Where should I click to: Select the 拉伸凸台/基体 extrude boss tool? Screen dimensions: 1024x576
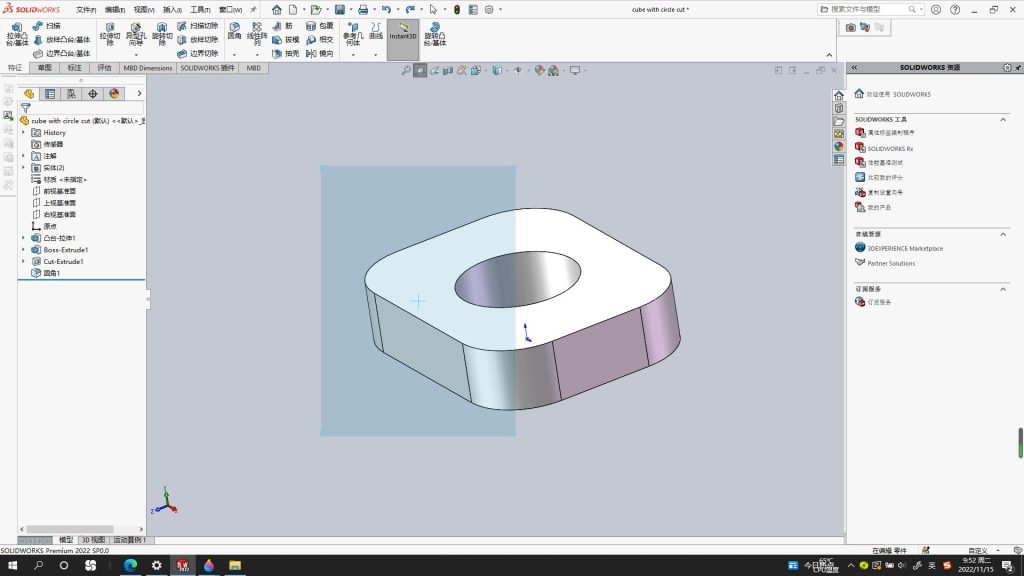[x=17, y=34]
